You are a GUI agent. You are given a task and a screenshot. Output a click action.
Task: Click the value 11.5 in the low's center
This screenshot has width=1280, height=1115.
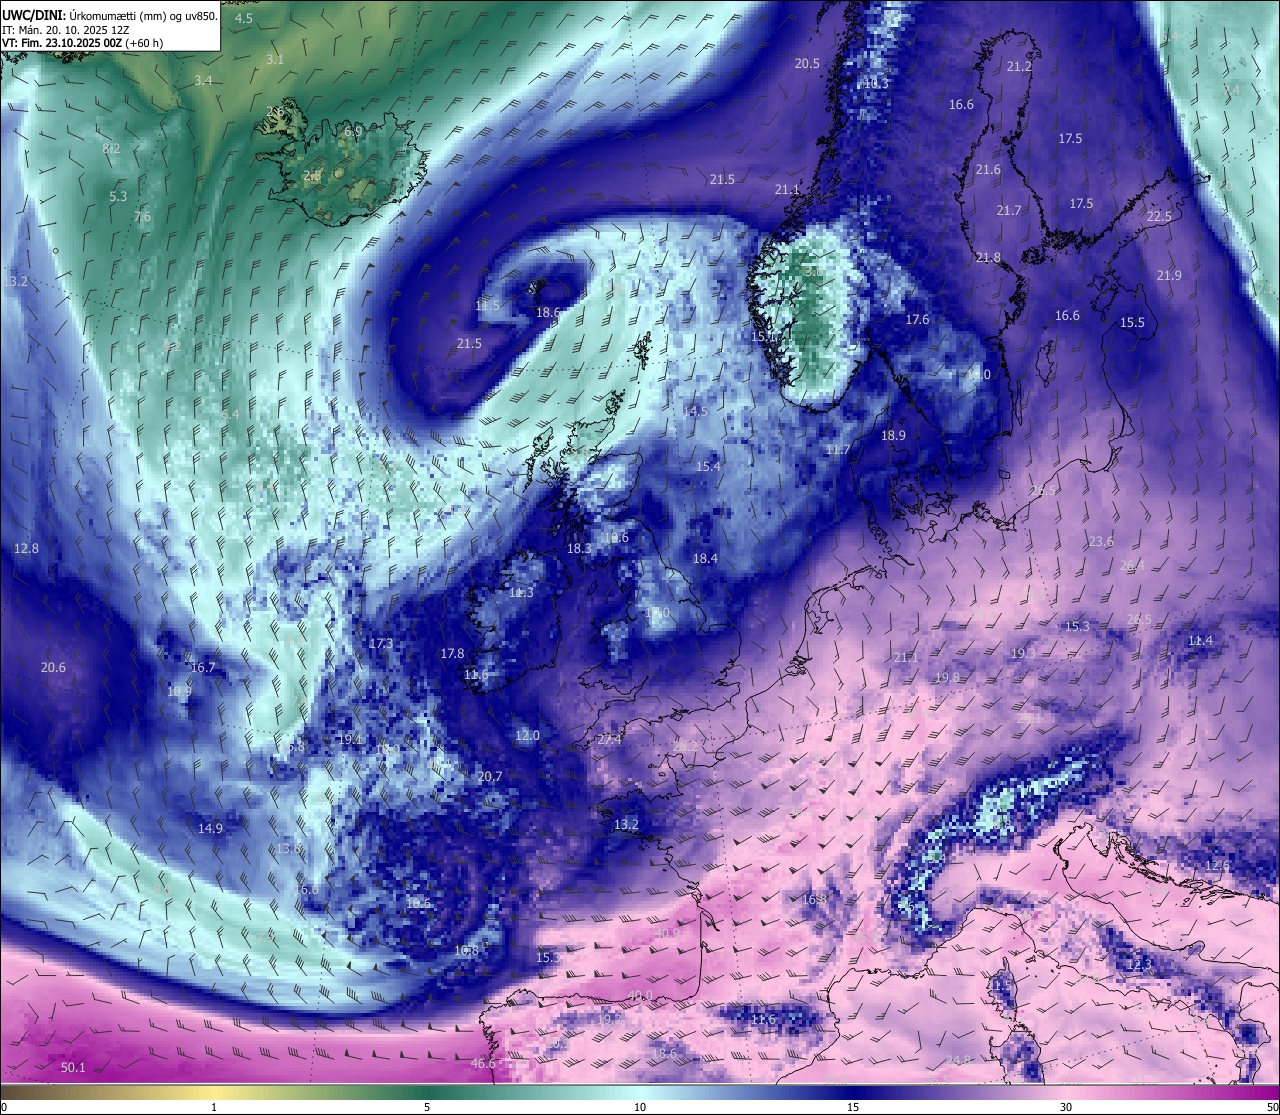[x=488, y=306]
